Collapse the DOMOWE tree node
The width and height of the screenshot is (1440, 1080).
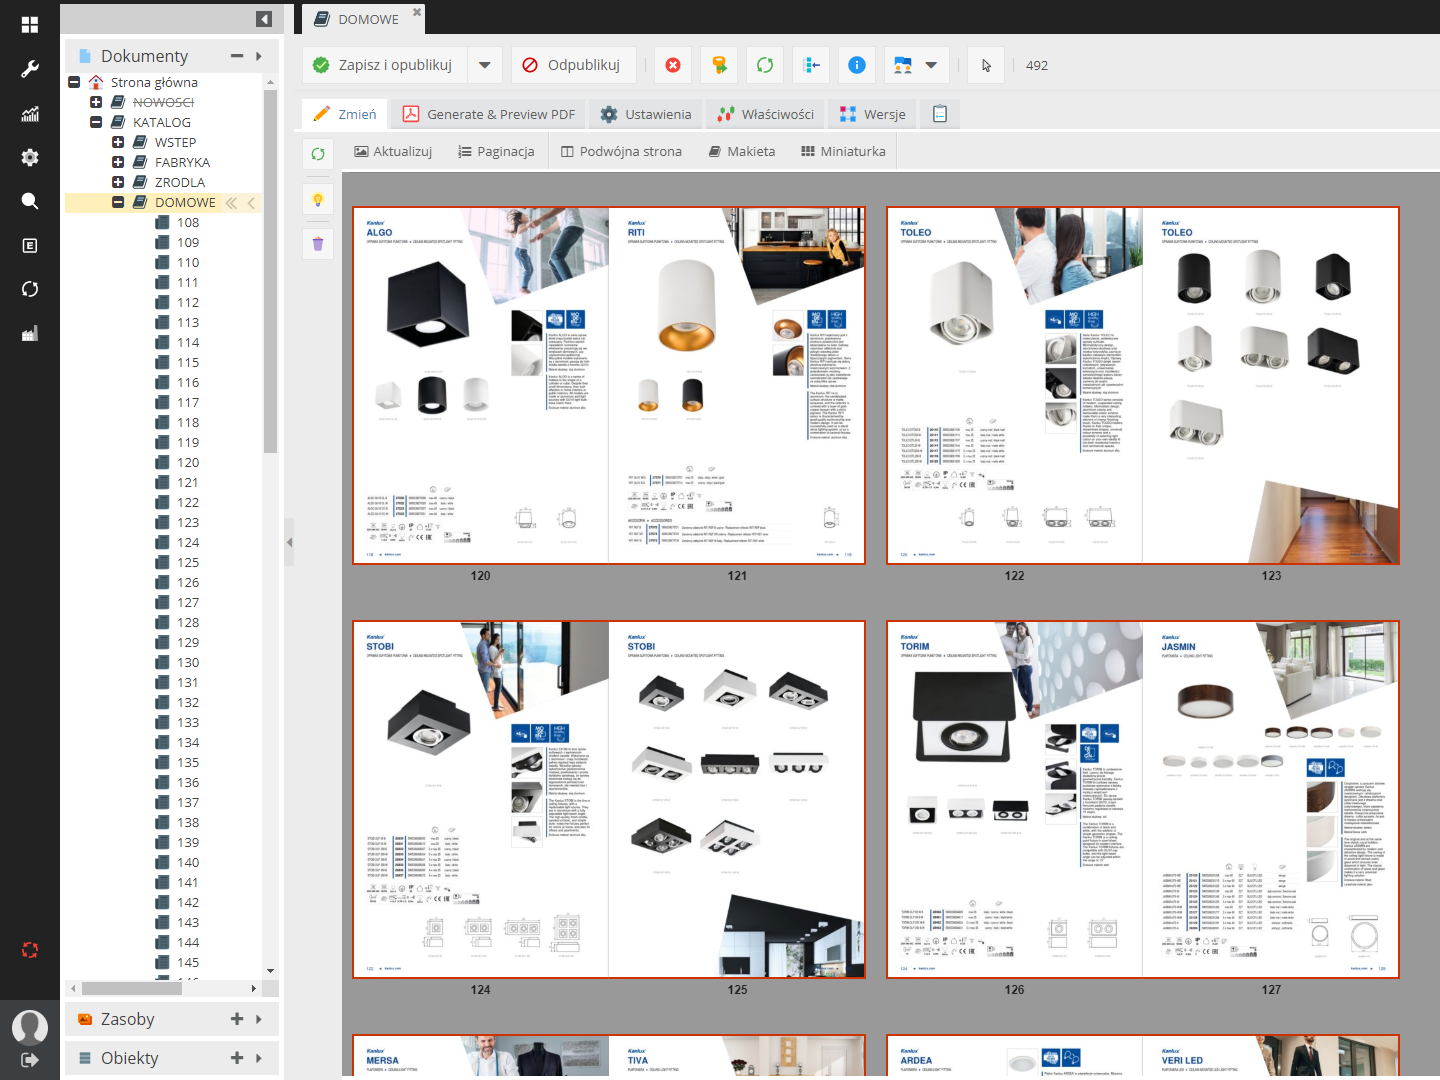point(118,202)
